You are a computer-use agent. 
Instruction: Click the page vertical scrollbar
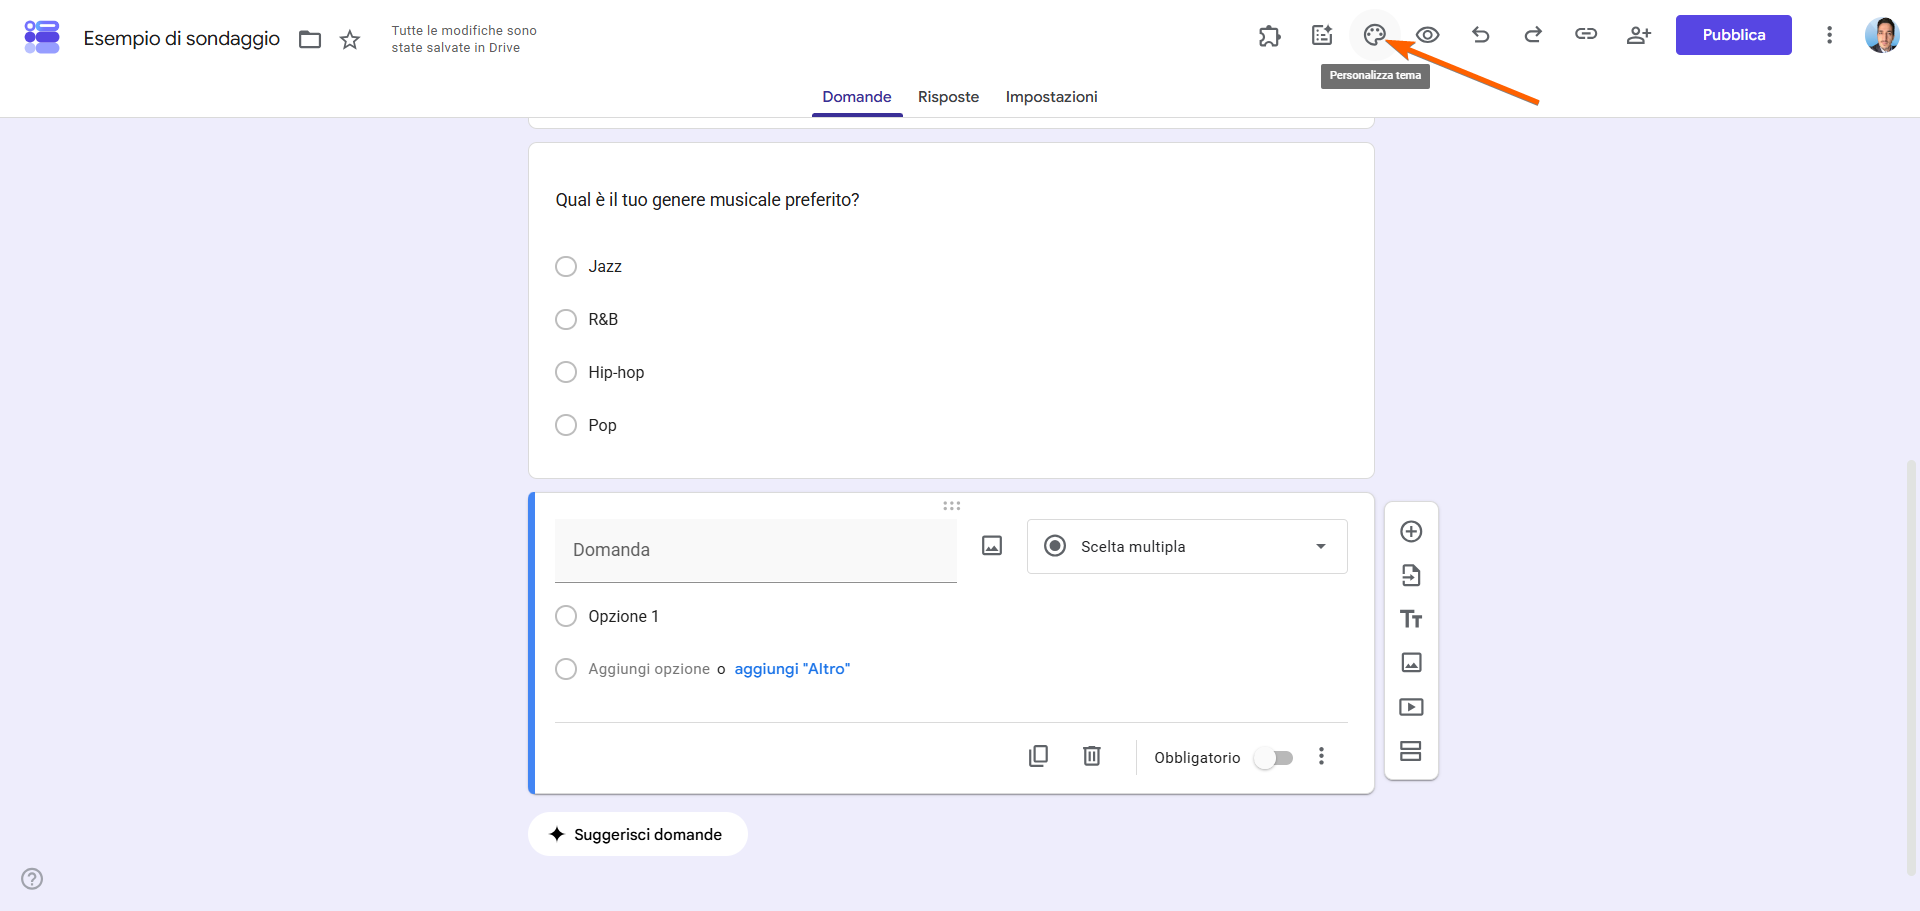1911,668
